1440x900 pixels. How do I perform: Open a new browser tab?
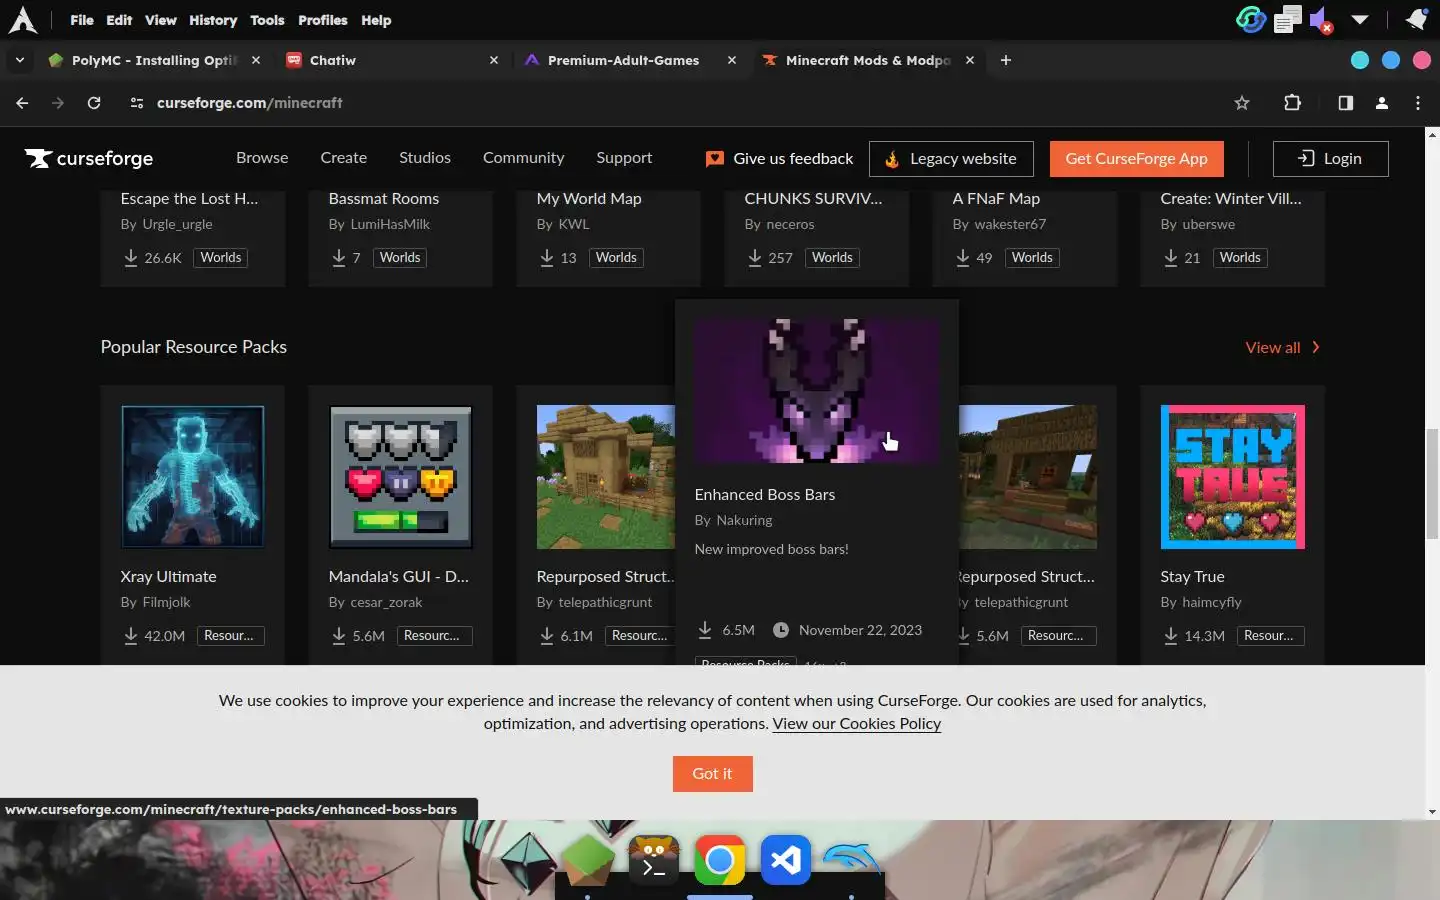point(1006,60)
